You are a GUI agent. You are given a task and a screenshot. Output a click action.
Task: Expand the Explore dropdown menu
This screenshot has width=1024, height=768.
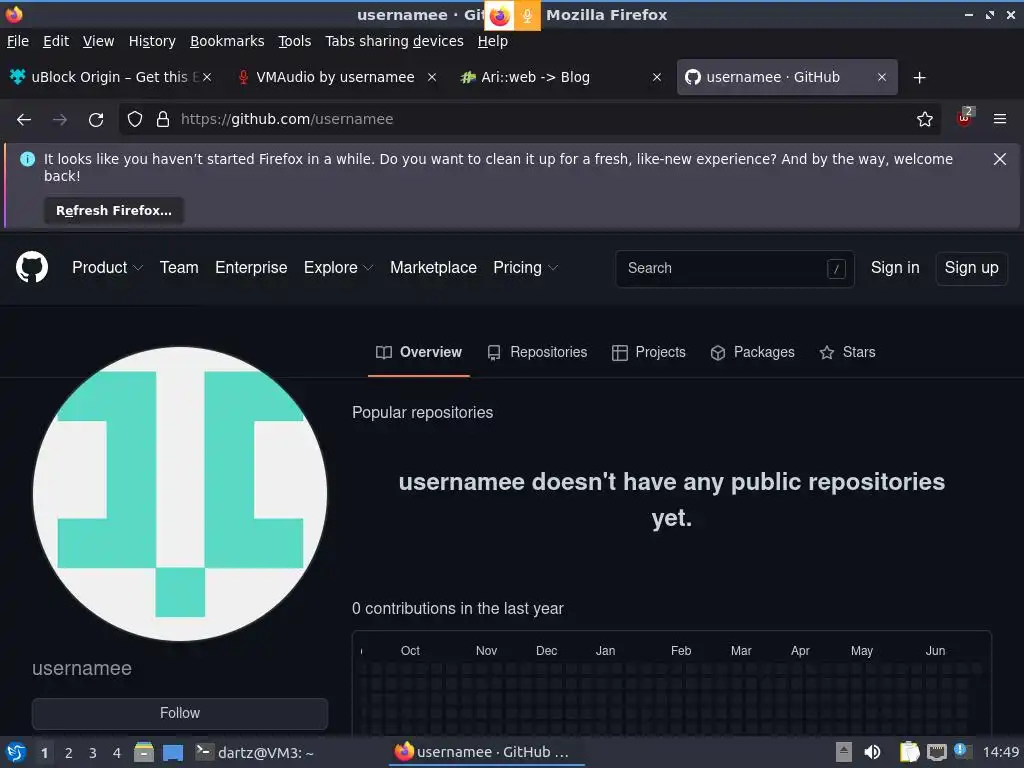(338, 268)
